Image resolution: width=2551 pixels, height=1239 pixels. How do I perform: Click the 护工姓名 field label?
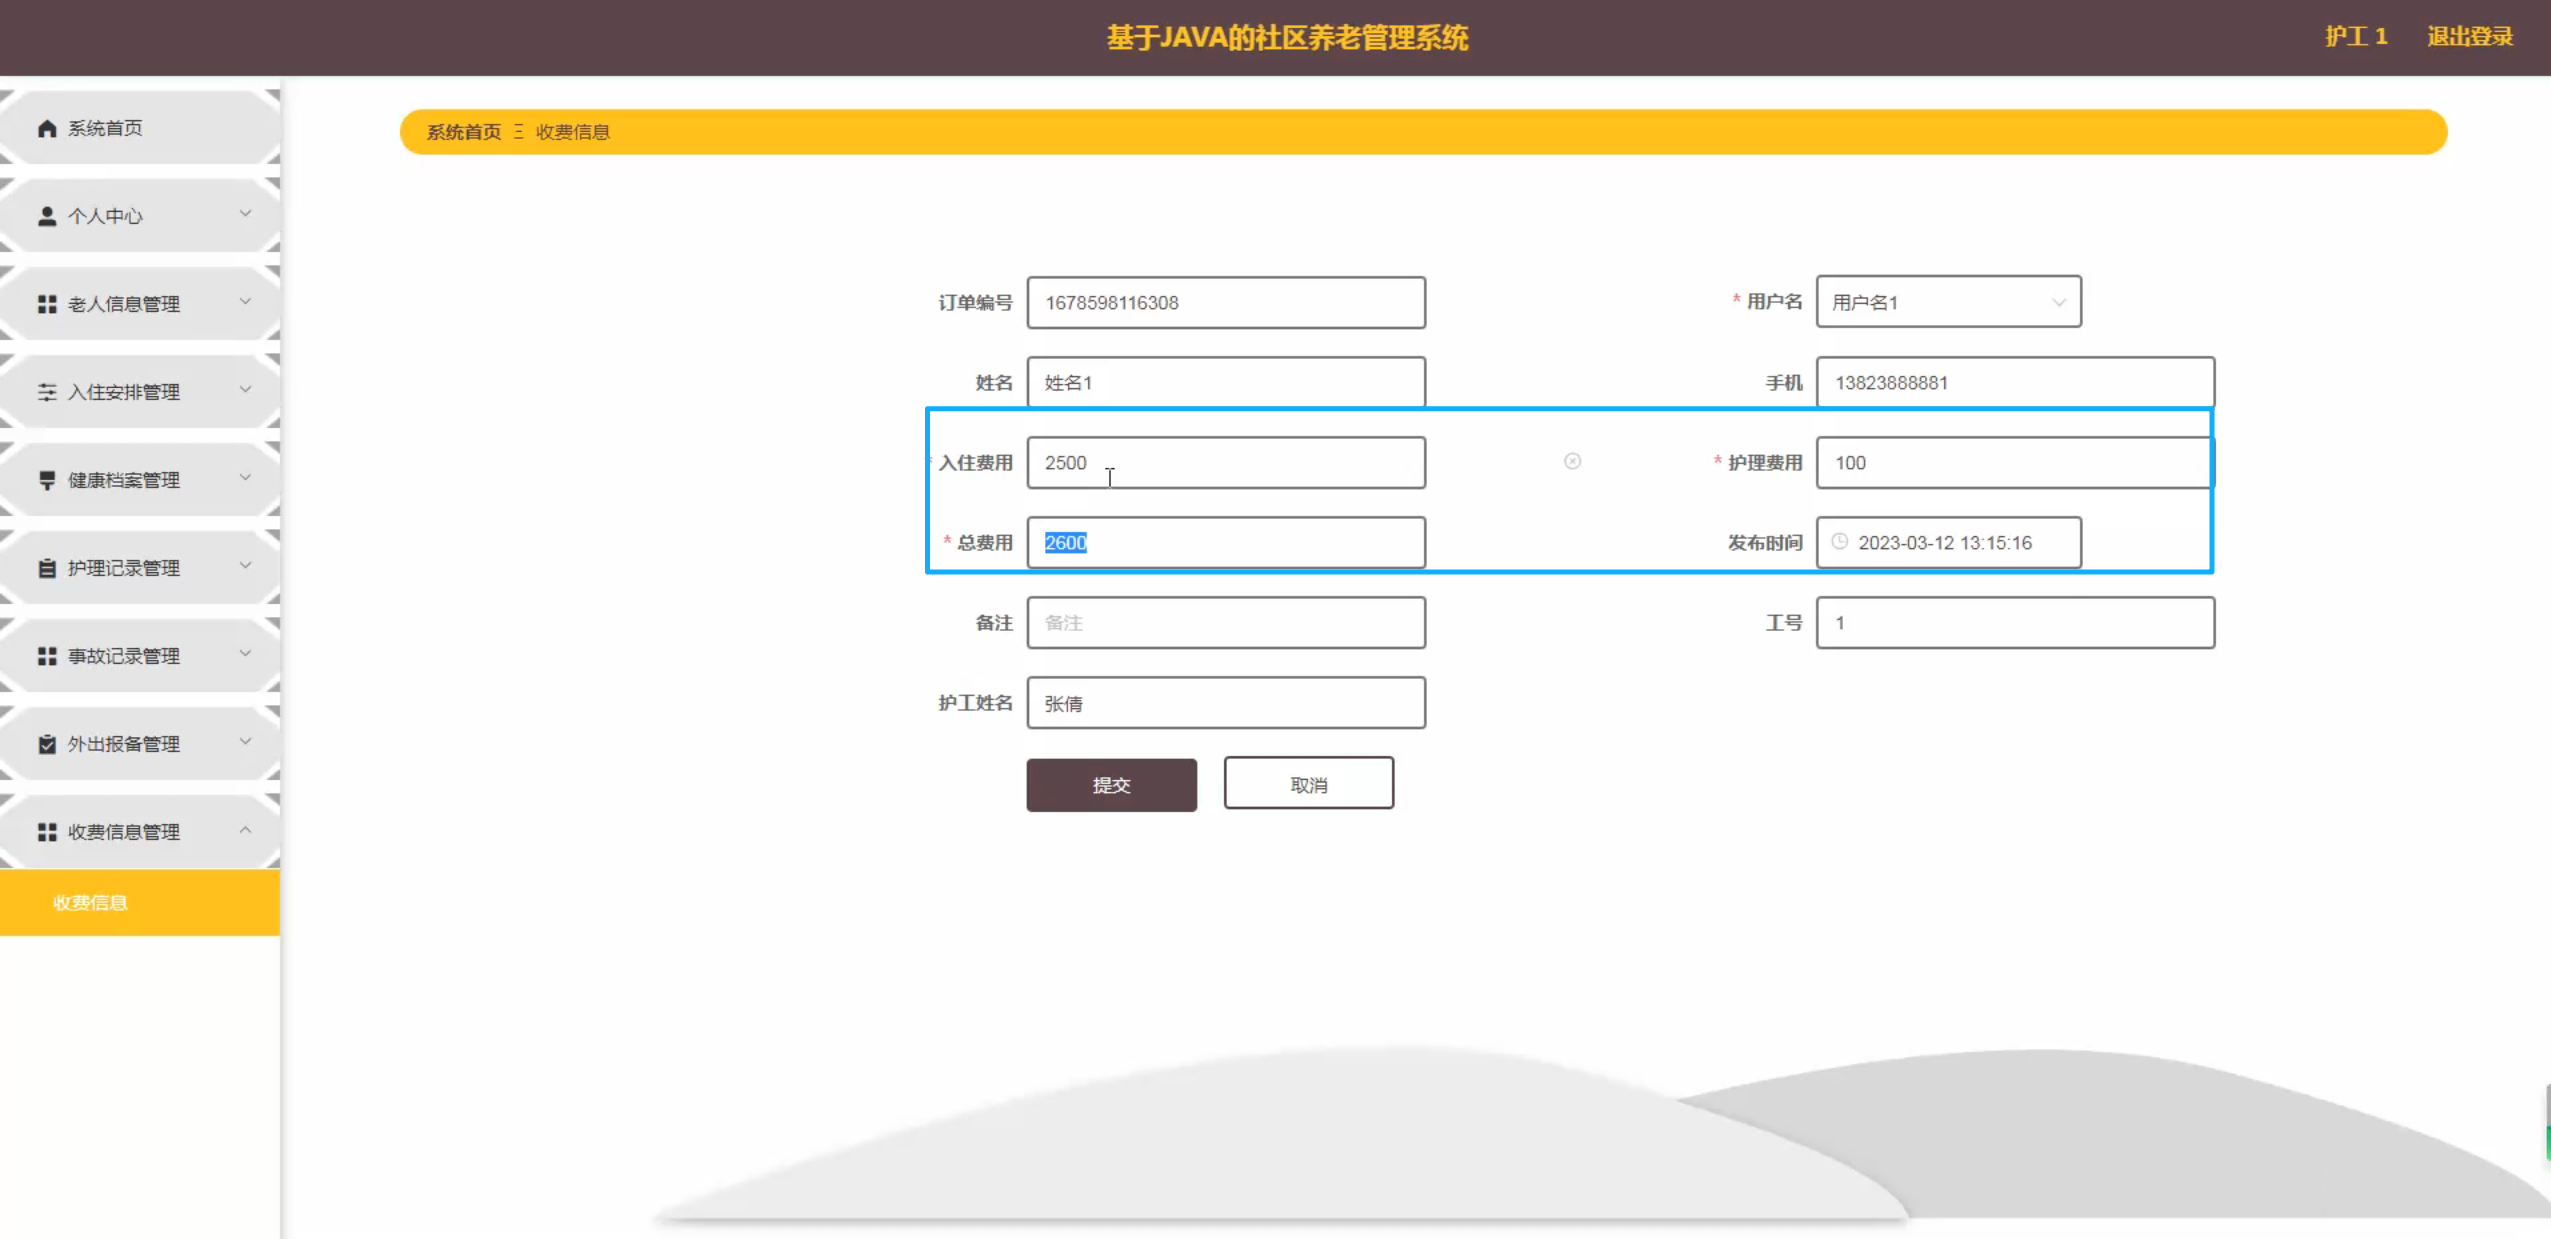[976, 703]
